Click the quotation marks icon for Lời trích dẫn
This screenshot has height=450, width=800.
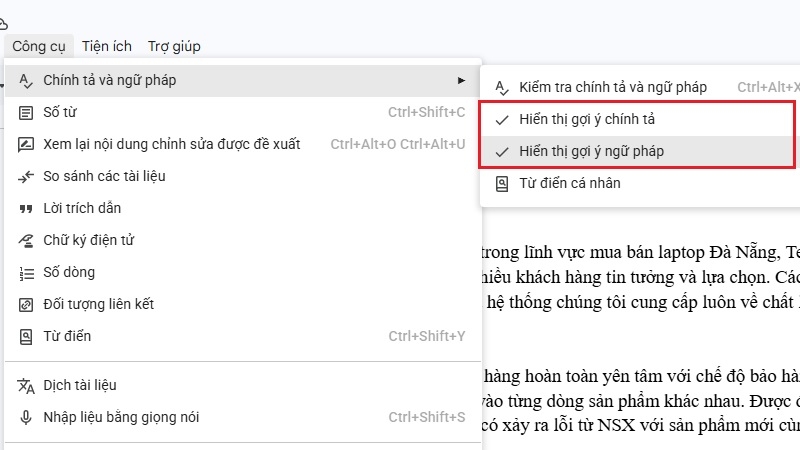pos(26,209)
